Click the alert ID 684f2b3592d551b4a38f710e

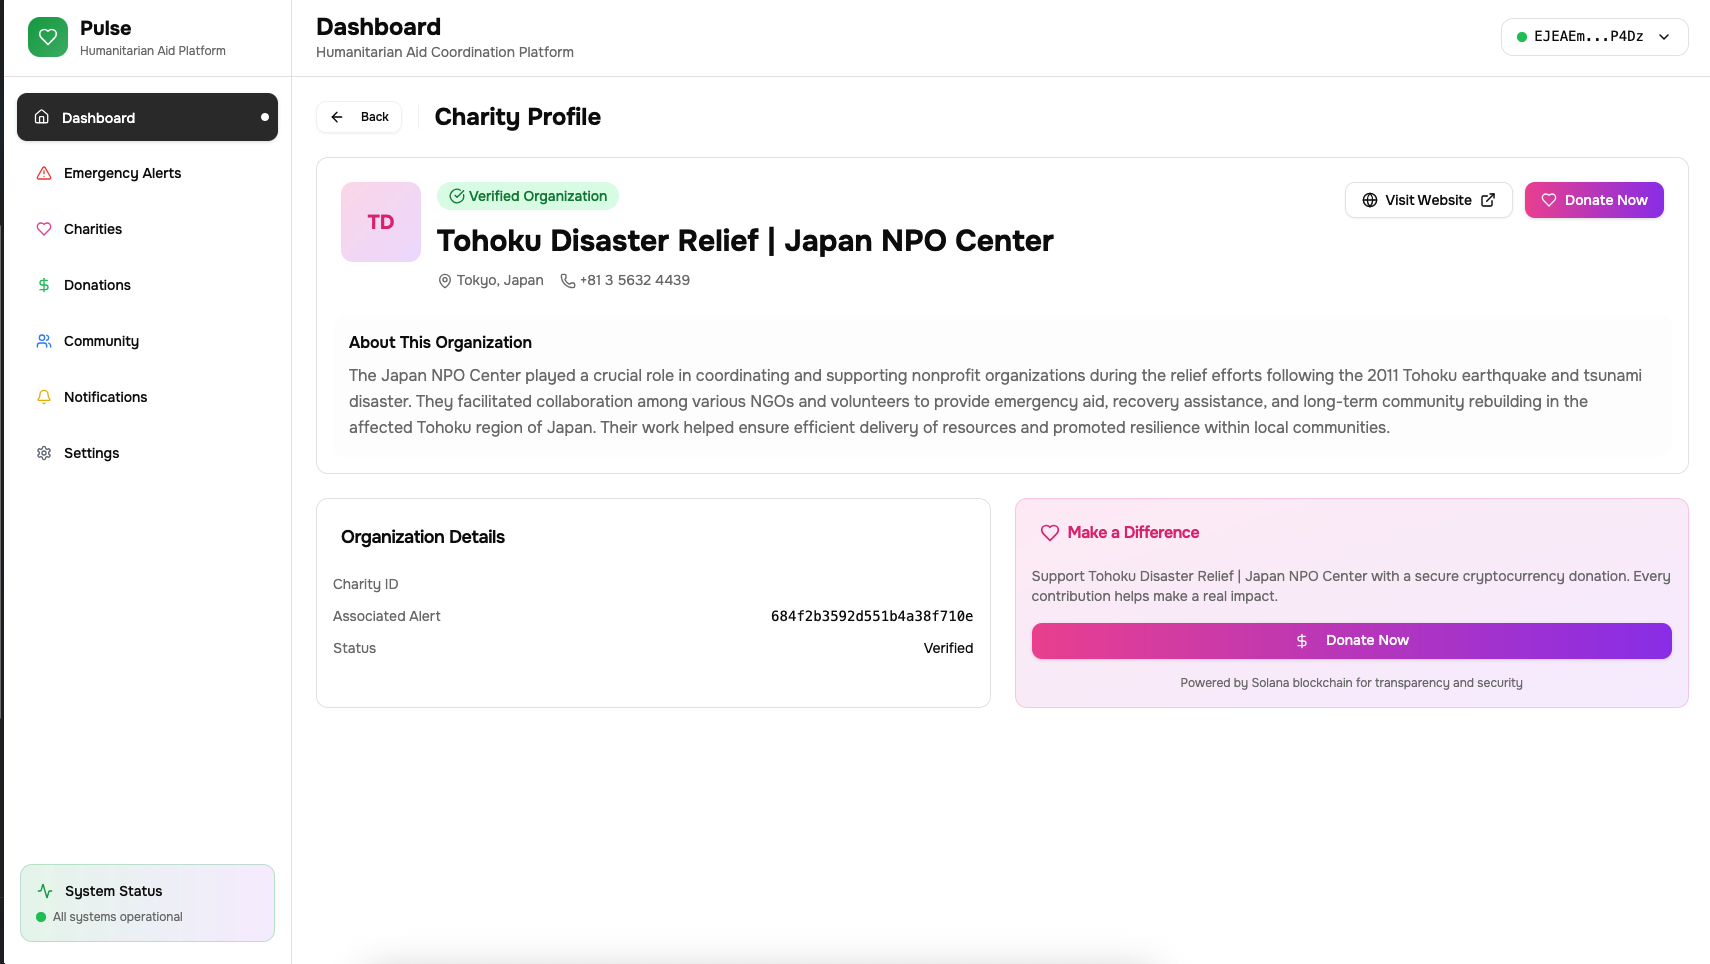click(872, 616)
